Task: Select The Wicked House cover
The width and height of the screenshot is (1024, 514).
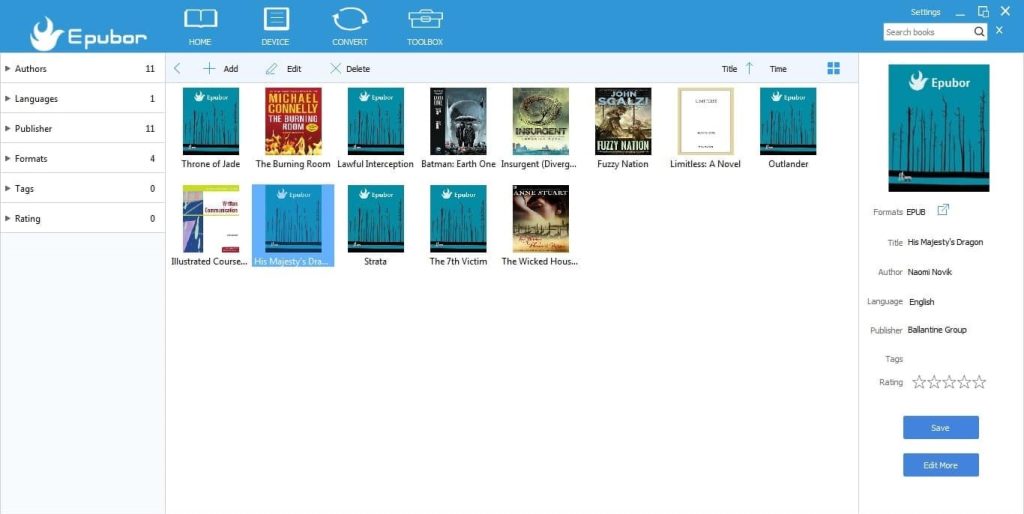Action: (x=540, y=219)
